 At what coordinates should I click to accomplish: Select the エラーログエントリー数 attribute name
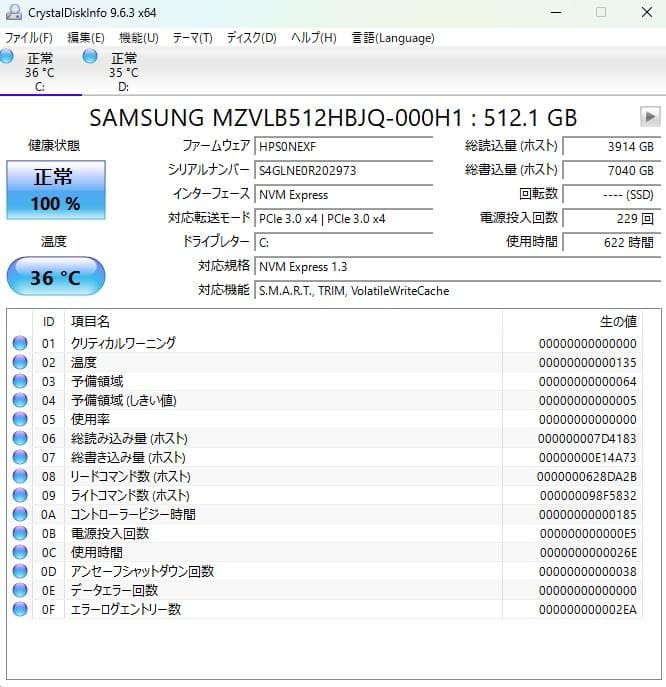point(126,609)
